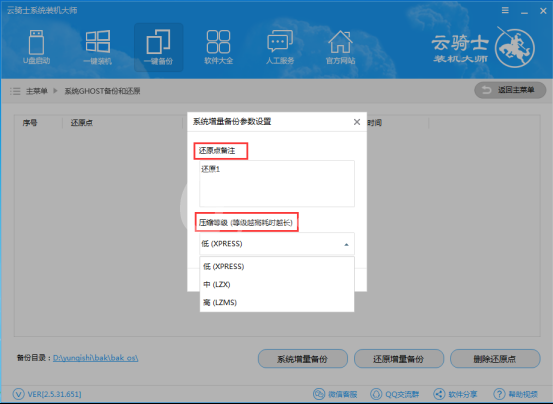Click 返回主菜单 button
This screenshot has height=404, width=553.
click(510, 90)
